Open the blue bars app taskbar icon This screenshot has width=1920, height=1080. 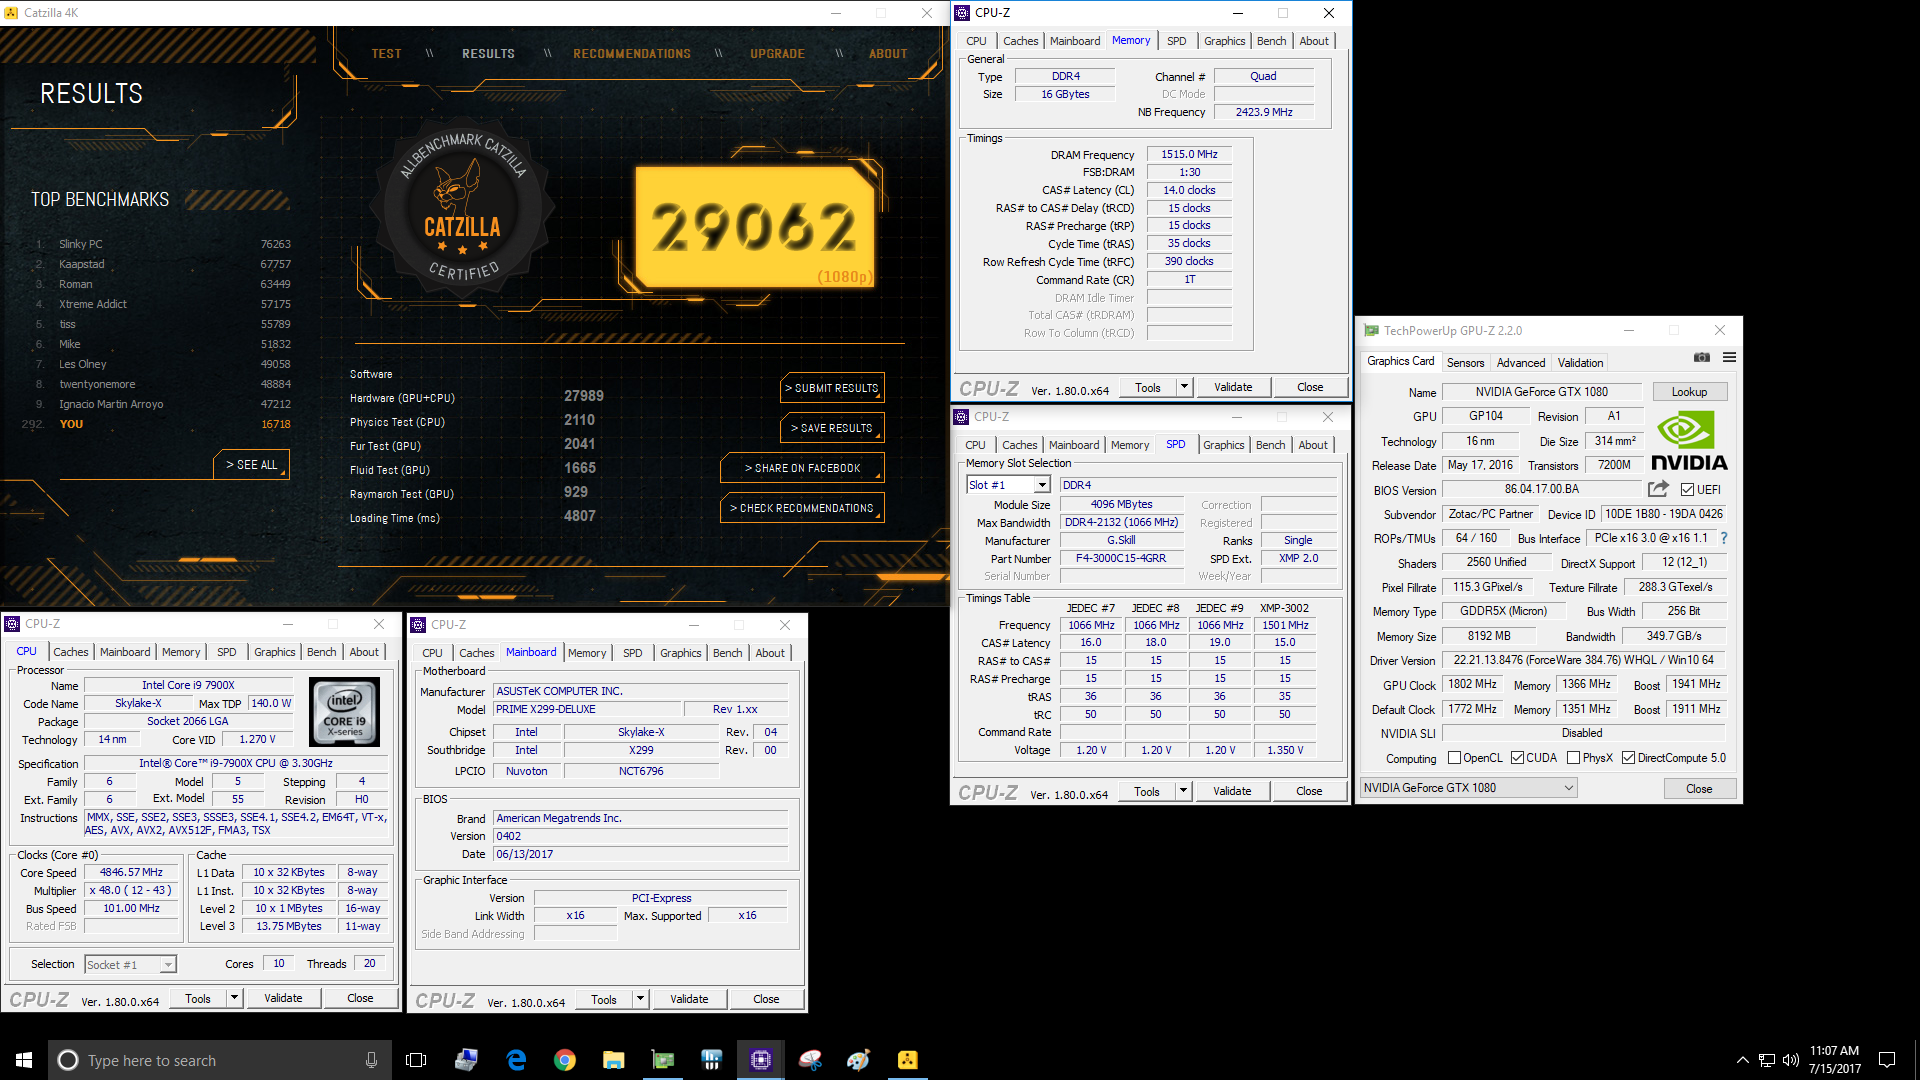coord(712,1060)
